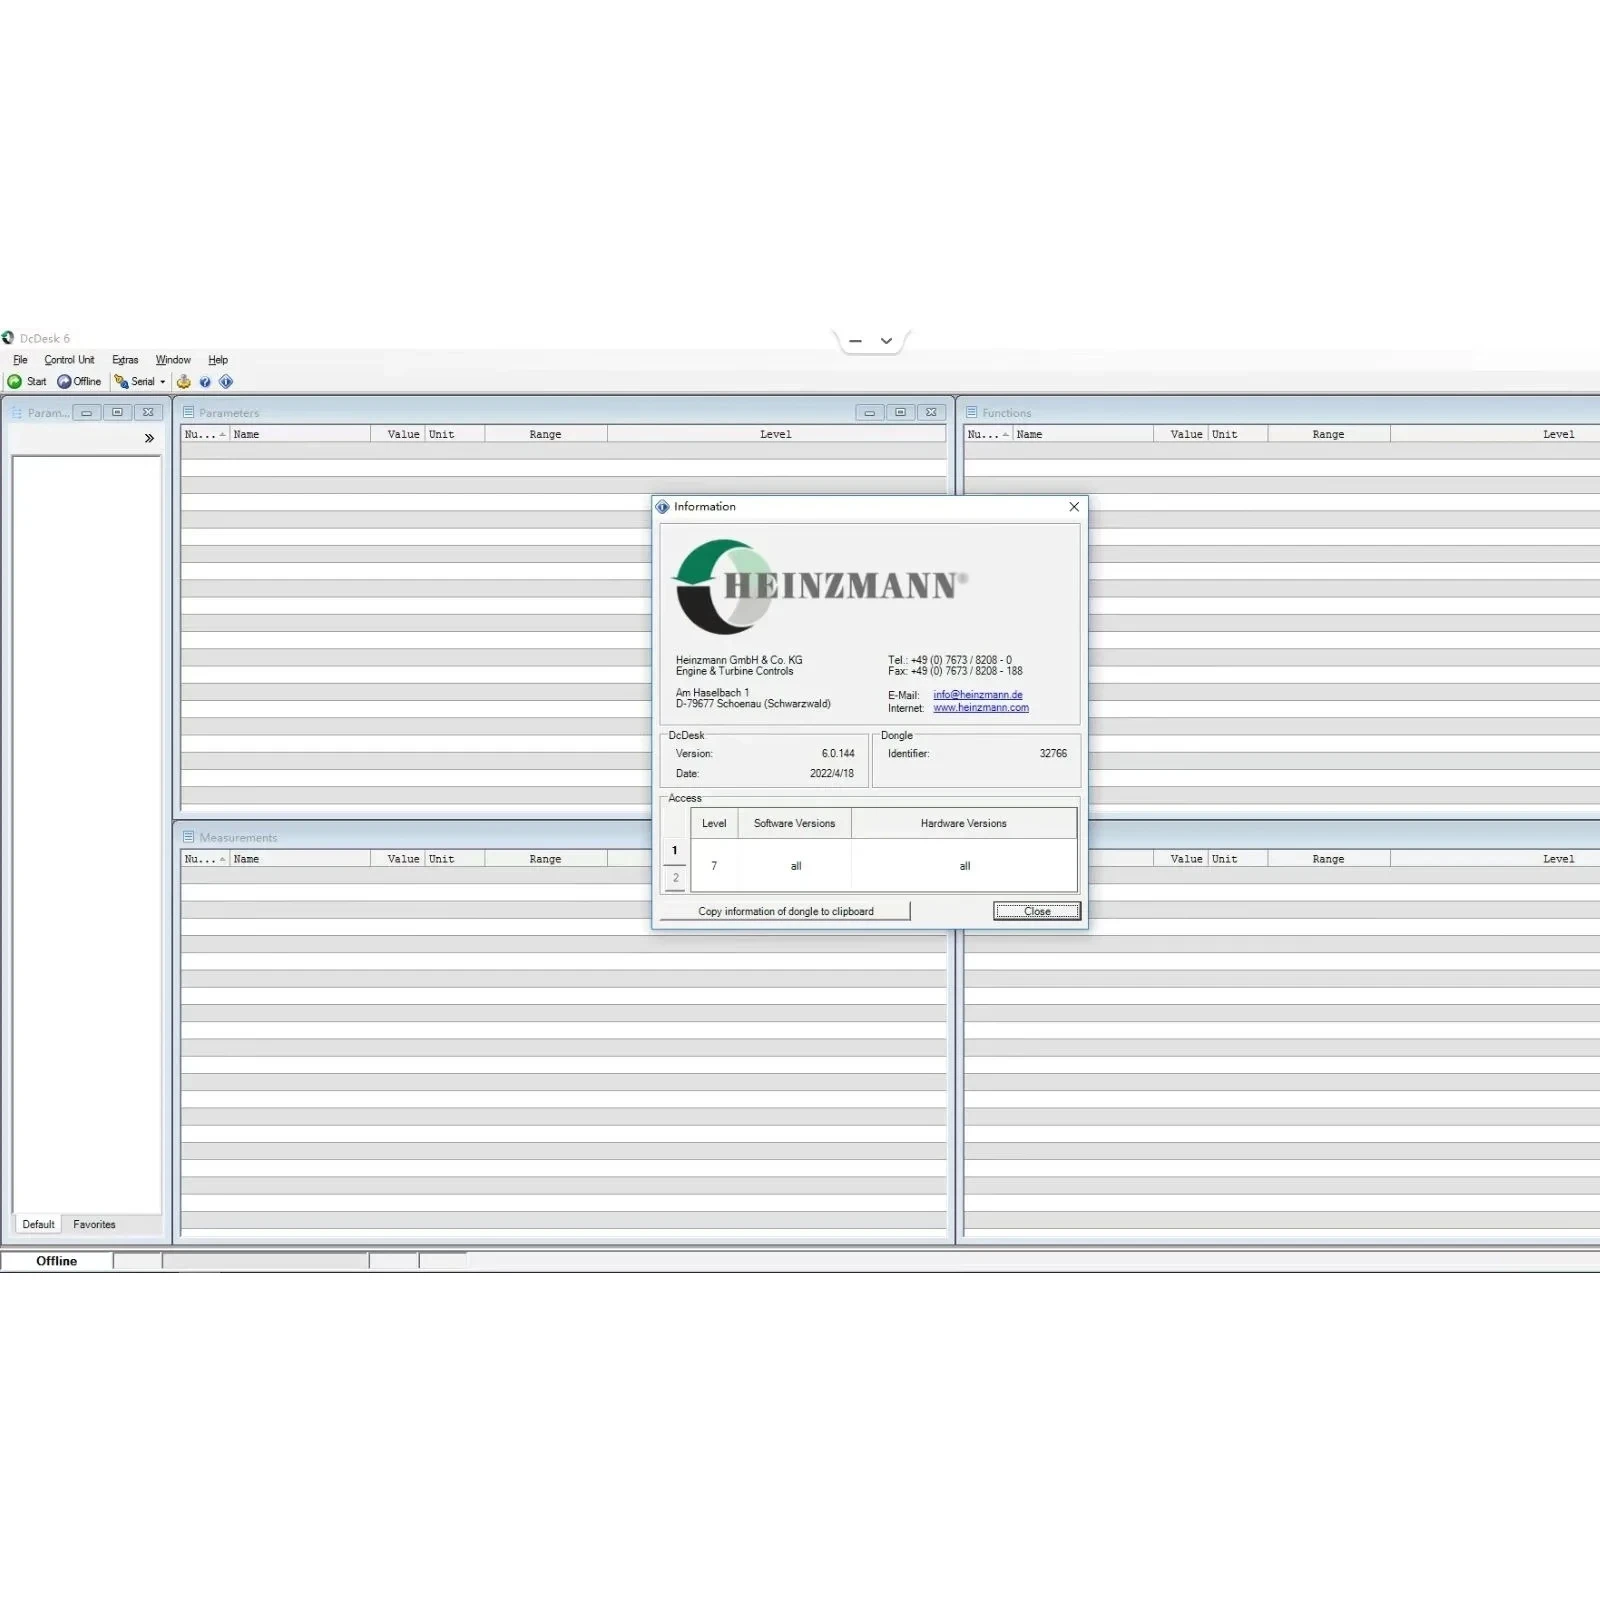Click Range column header in Measurements window

click(x=546, y=859)
